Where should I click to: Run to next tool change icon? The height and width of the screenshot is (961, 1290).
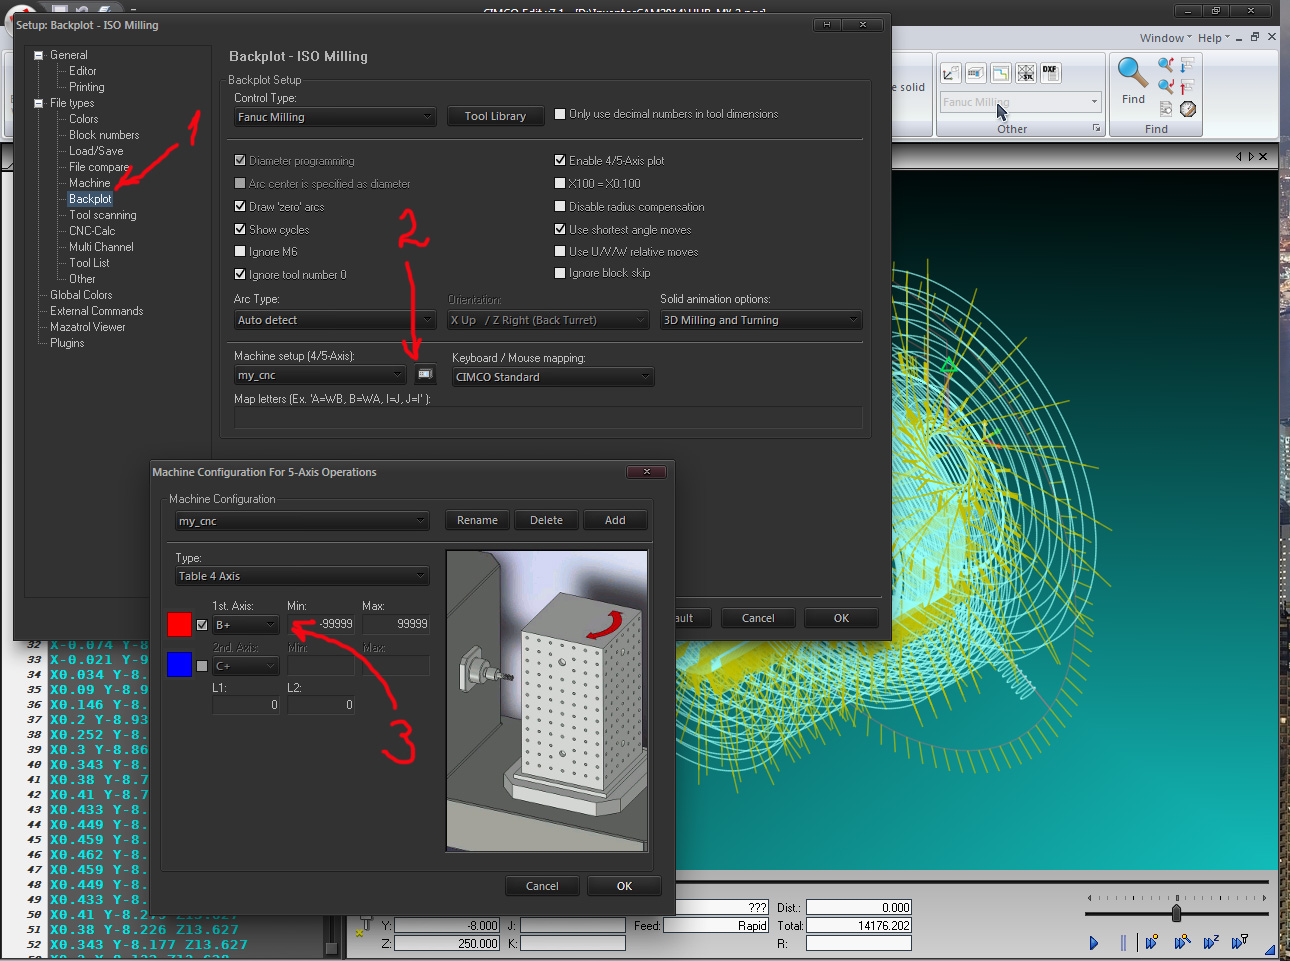click(1240, 942)
